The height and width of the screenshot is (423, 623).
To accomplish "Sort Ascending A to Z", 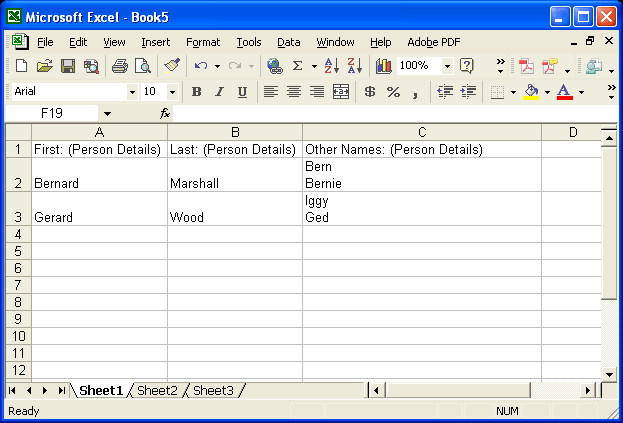I will tap(331, 66).
